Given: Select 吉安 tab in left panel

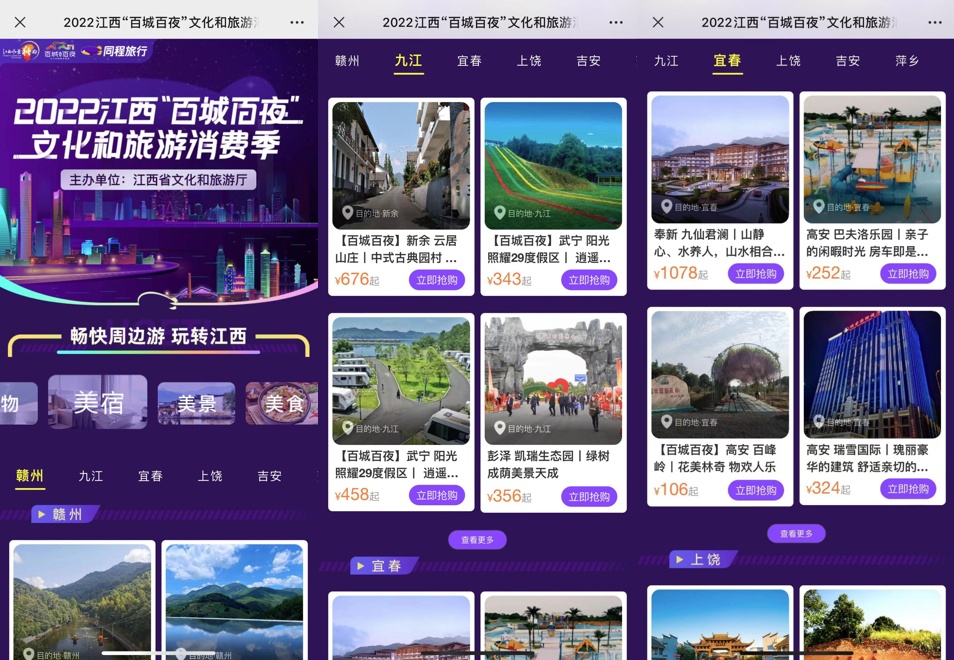Looking at the screenshot, I should [270, 476].
